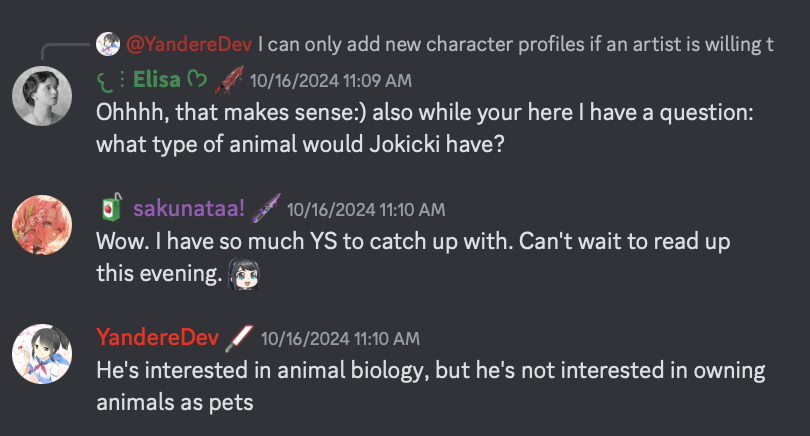Viewport: 810px width, 436px height.
Task: Open Elisa's profile picture
Action: (42, 96)
